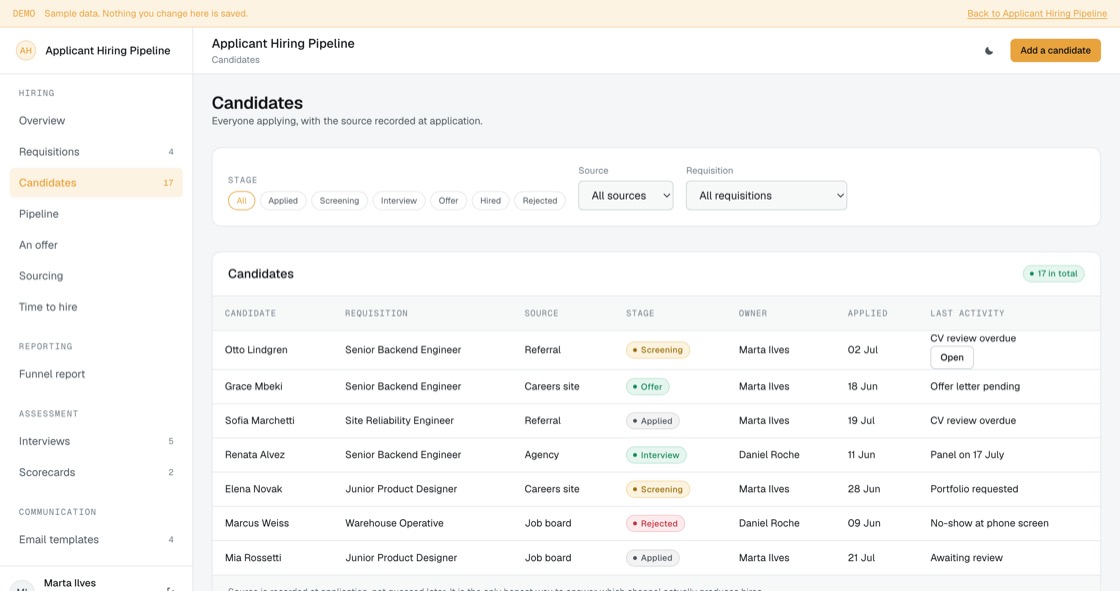This screenshot has width=1120, height=591.
Task: Select the All stage filter chip
Action: pos(241,201)
